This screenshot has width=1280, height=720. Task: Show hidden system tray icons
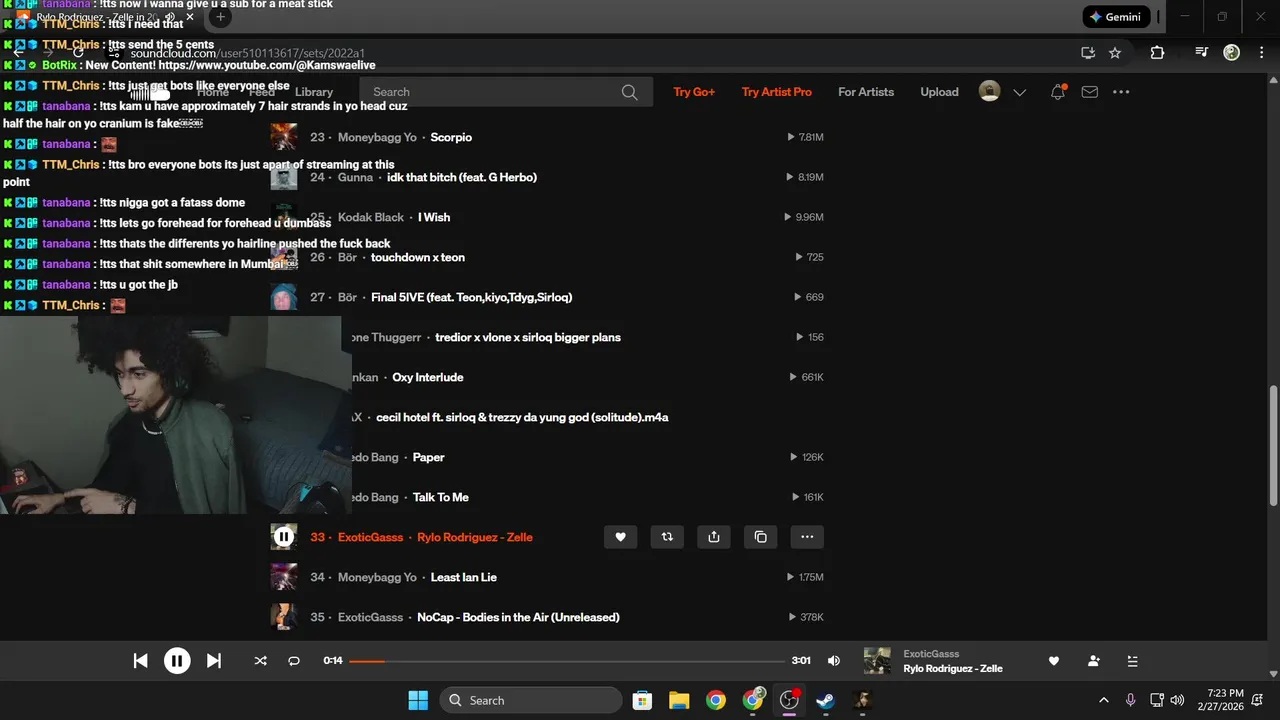click(x=1104, y=700)
